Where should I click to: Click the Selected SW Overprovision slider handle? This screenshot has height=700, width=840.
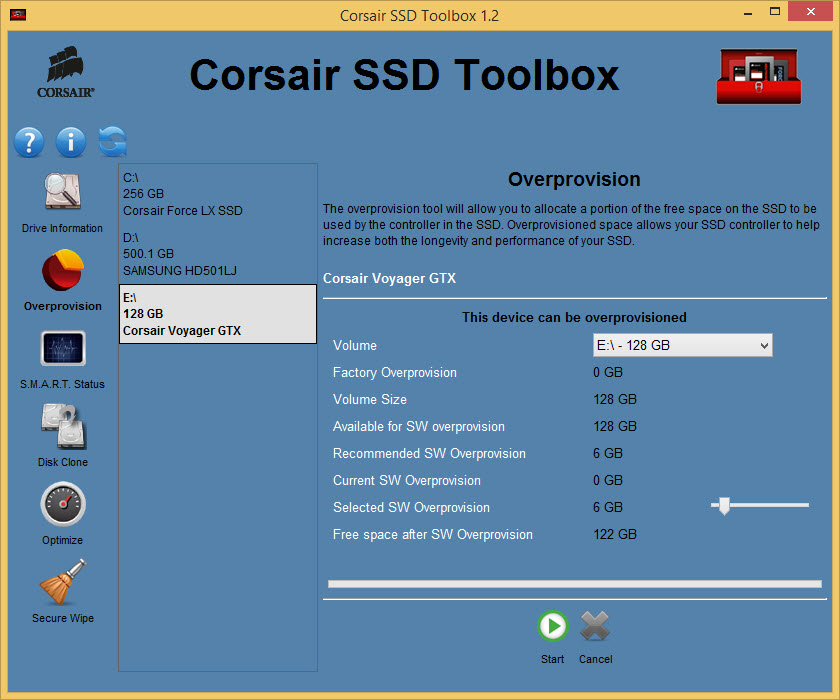point(724,506)
